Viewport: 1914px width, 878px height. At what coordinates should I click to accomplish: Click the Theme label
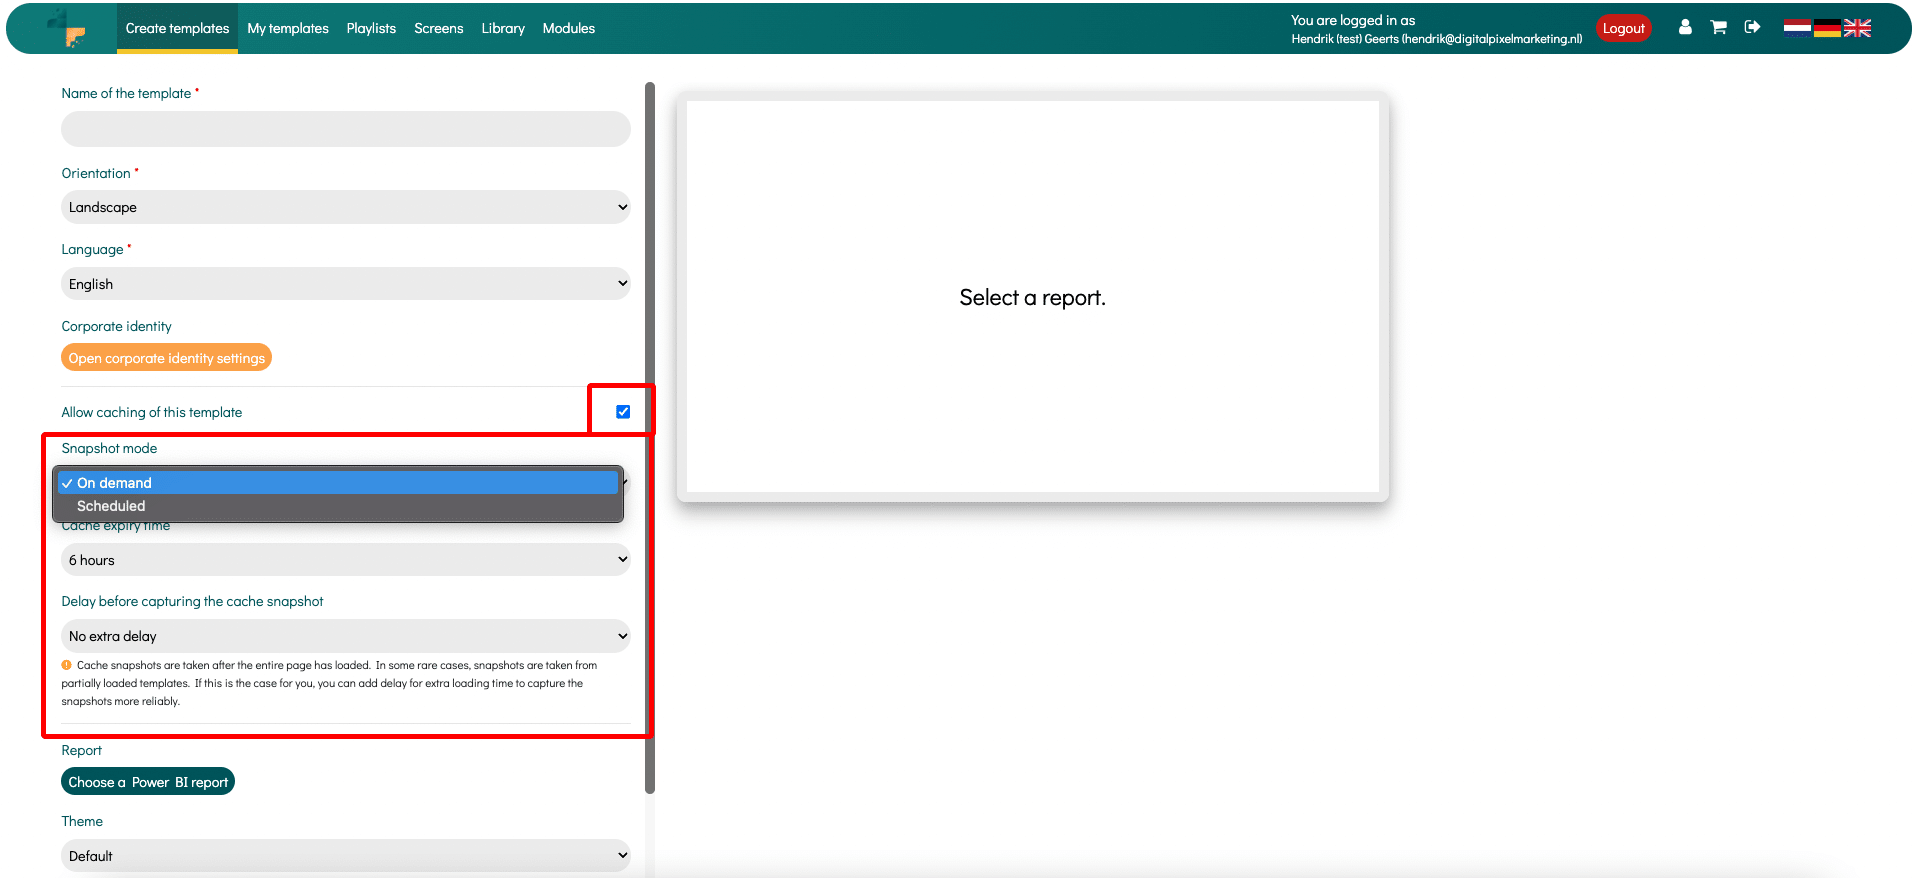[x=82, y=821]
